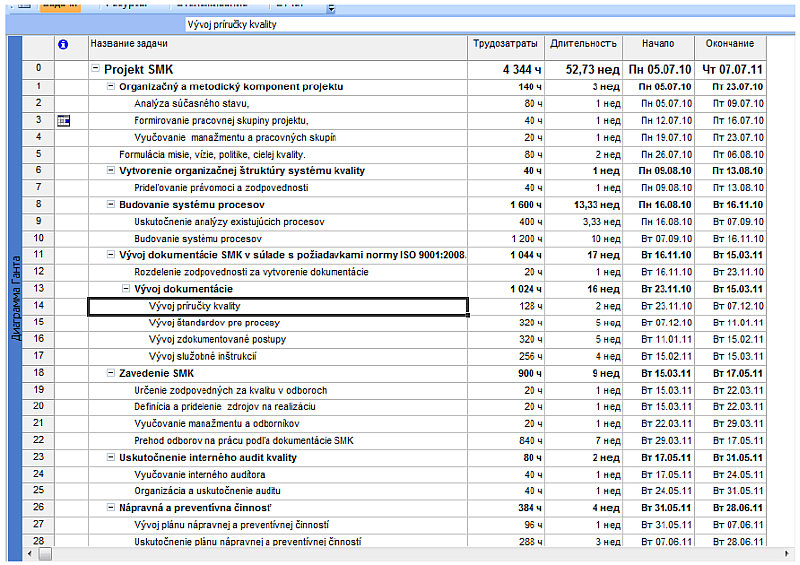
Task: Click the horizontal scrollbar right arrow
Action: (x=786, y=554)
